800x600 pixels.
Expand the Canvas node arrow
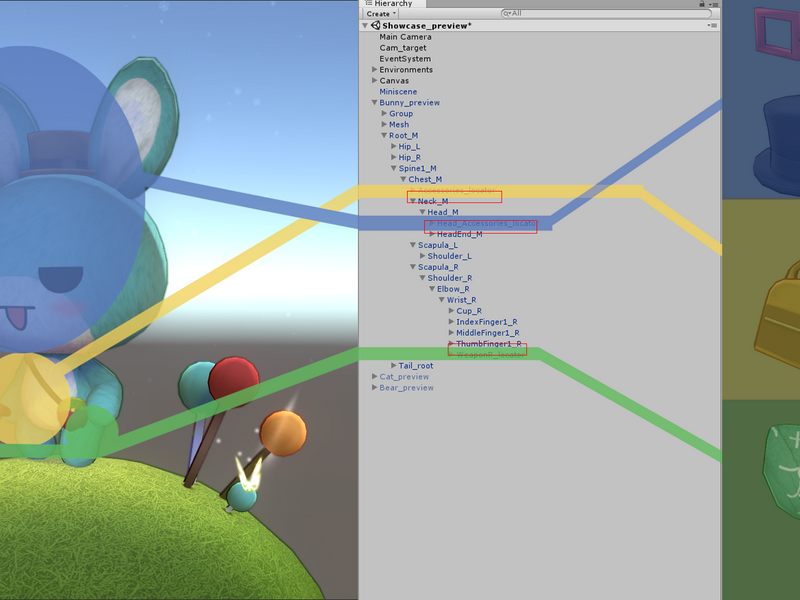click(x=374, y=80)
